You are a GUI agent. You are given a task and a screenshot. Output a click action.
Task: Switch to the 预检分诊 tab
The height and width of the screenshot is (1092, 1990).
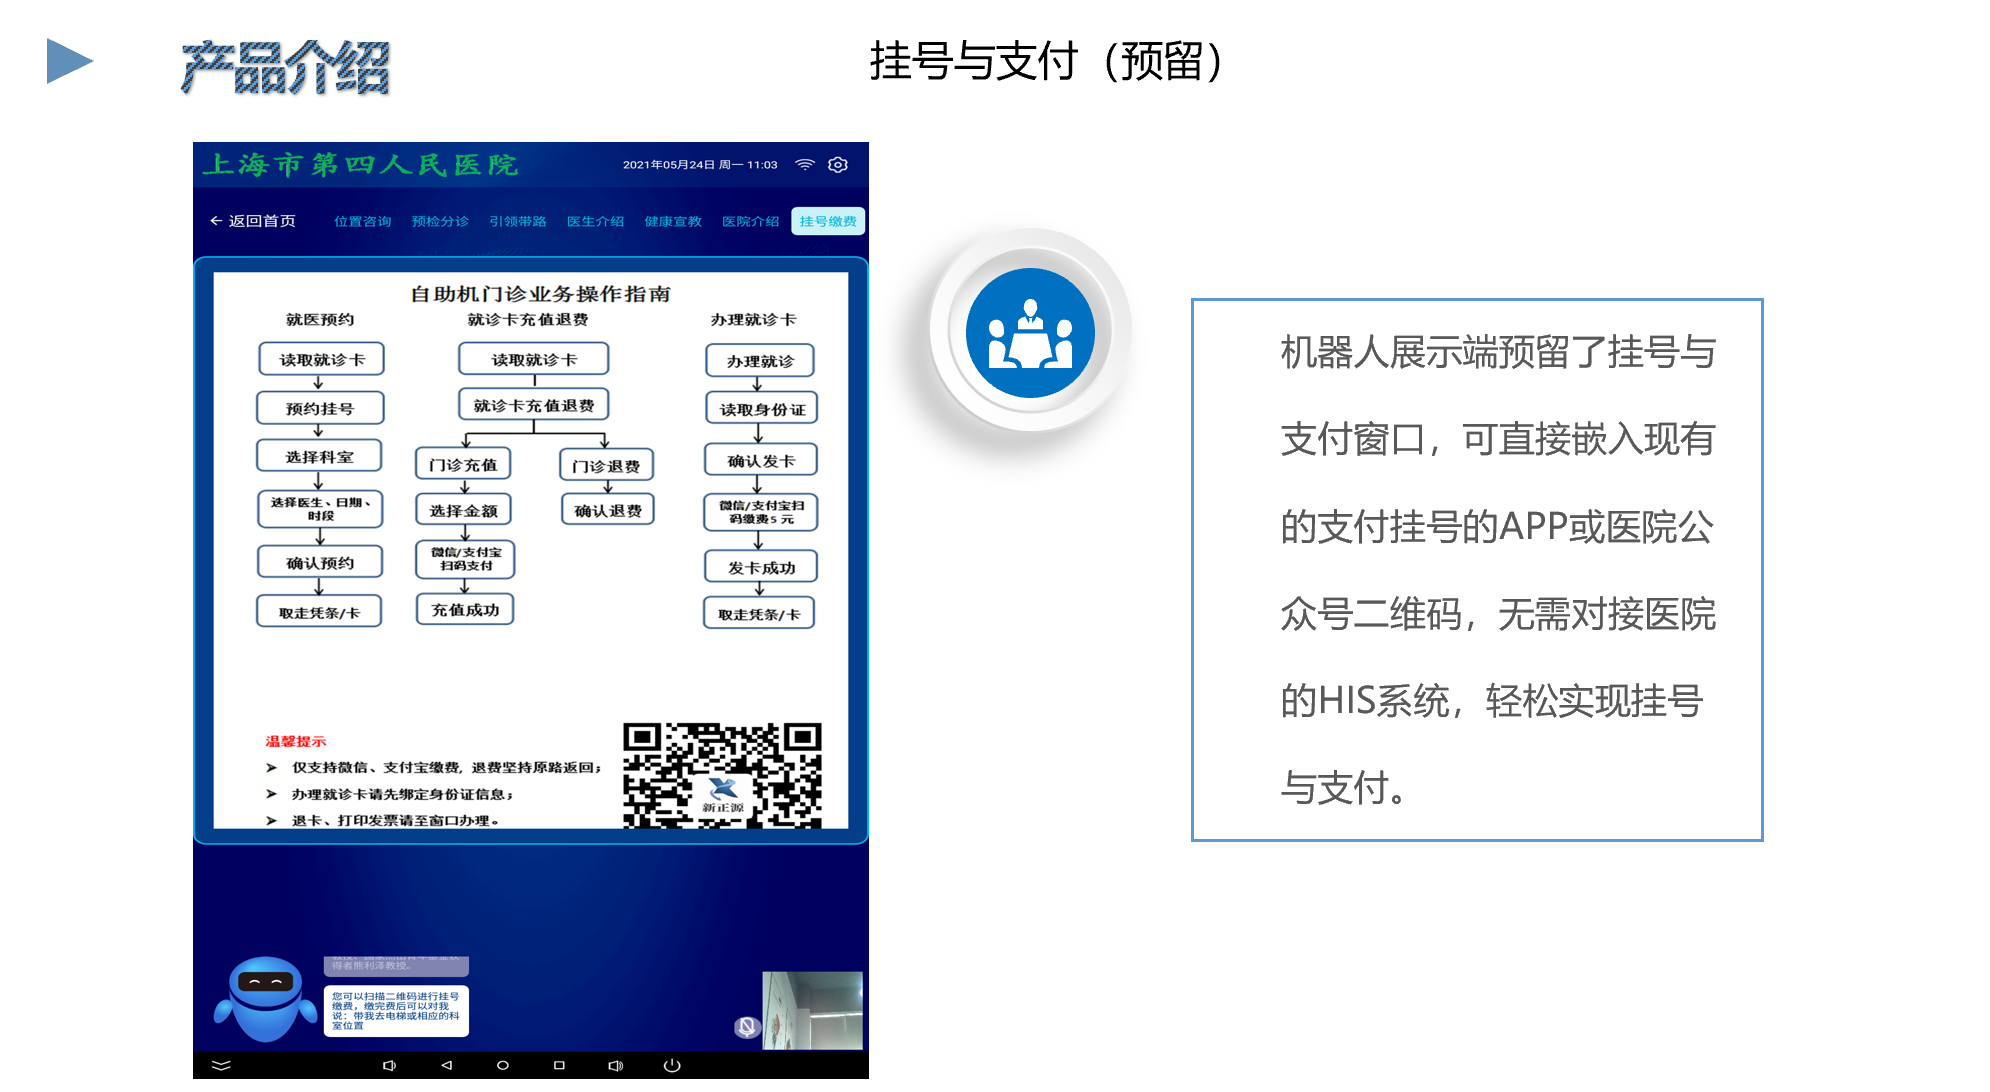[x=440, y=221]
